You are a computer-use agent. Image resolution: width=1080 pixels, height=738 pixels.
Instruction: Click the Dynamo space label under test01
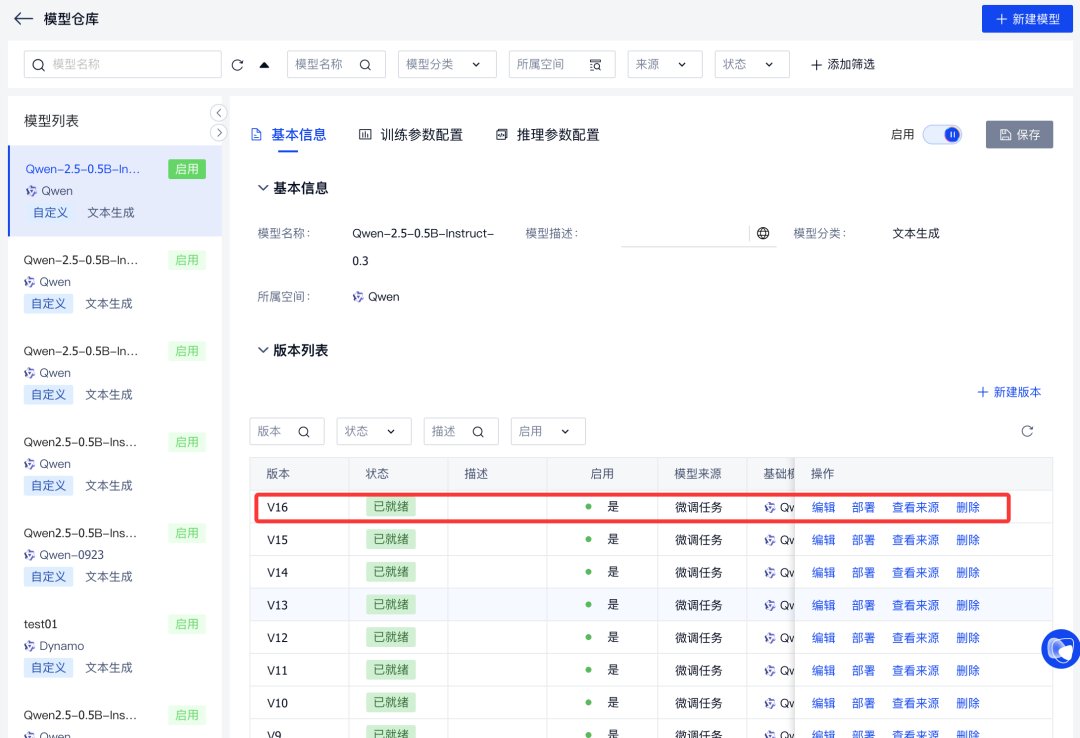point(62,646)
